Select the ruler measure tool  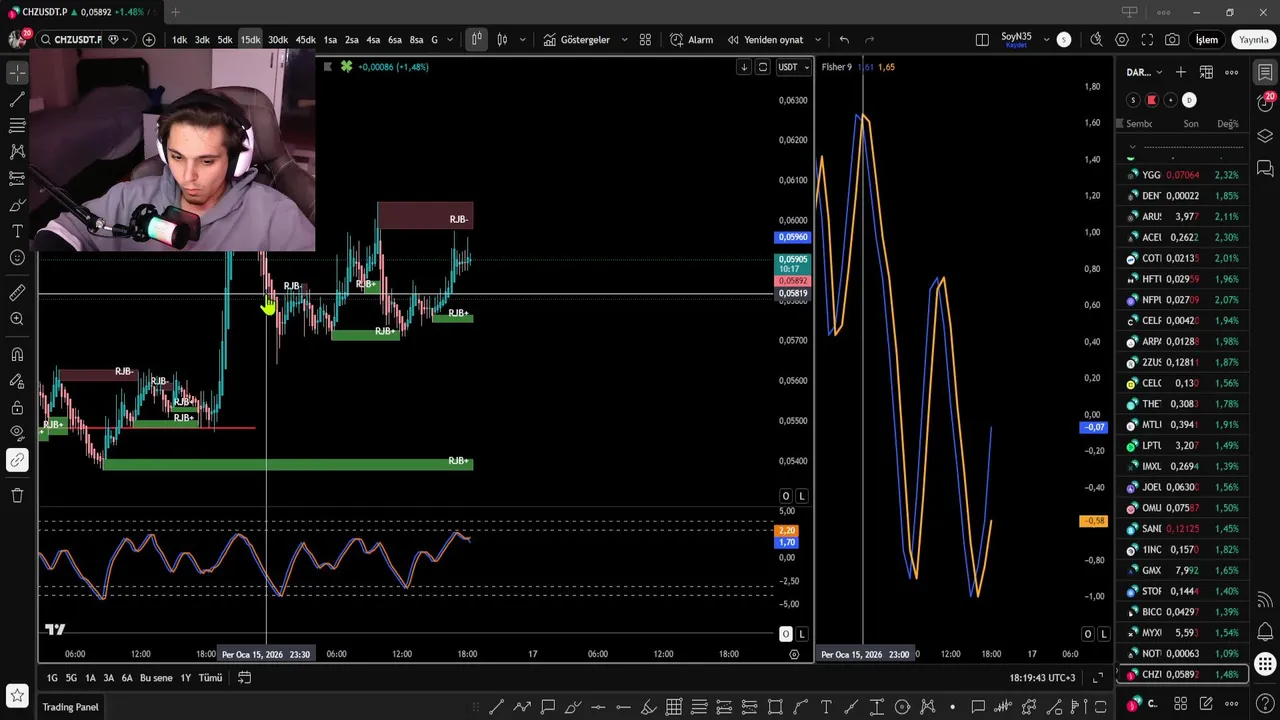coord(17,293)
